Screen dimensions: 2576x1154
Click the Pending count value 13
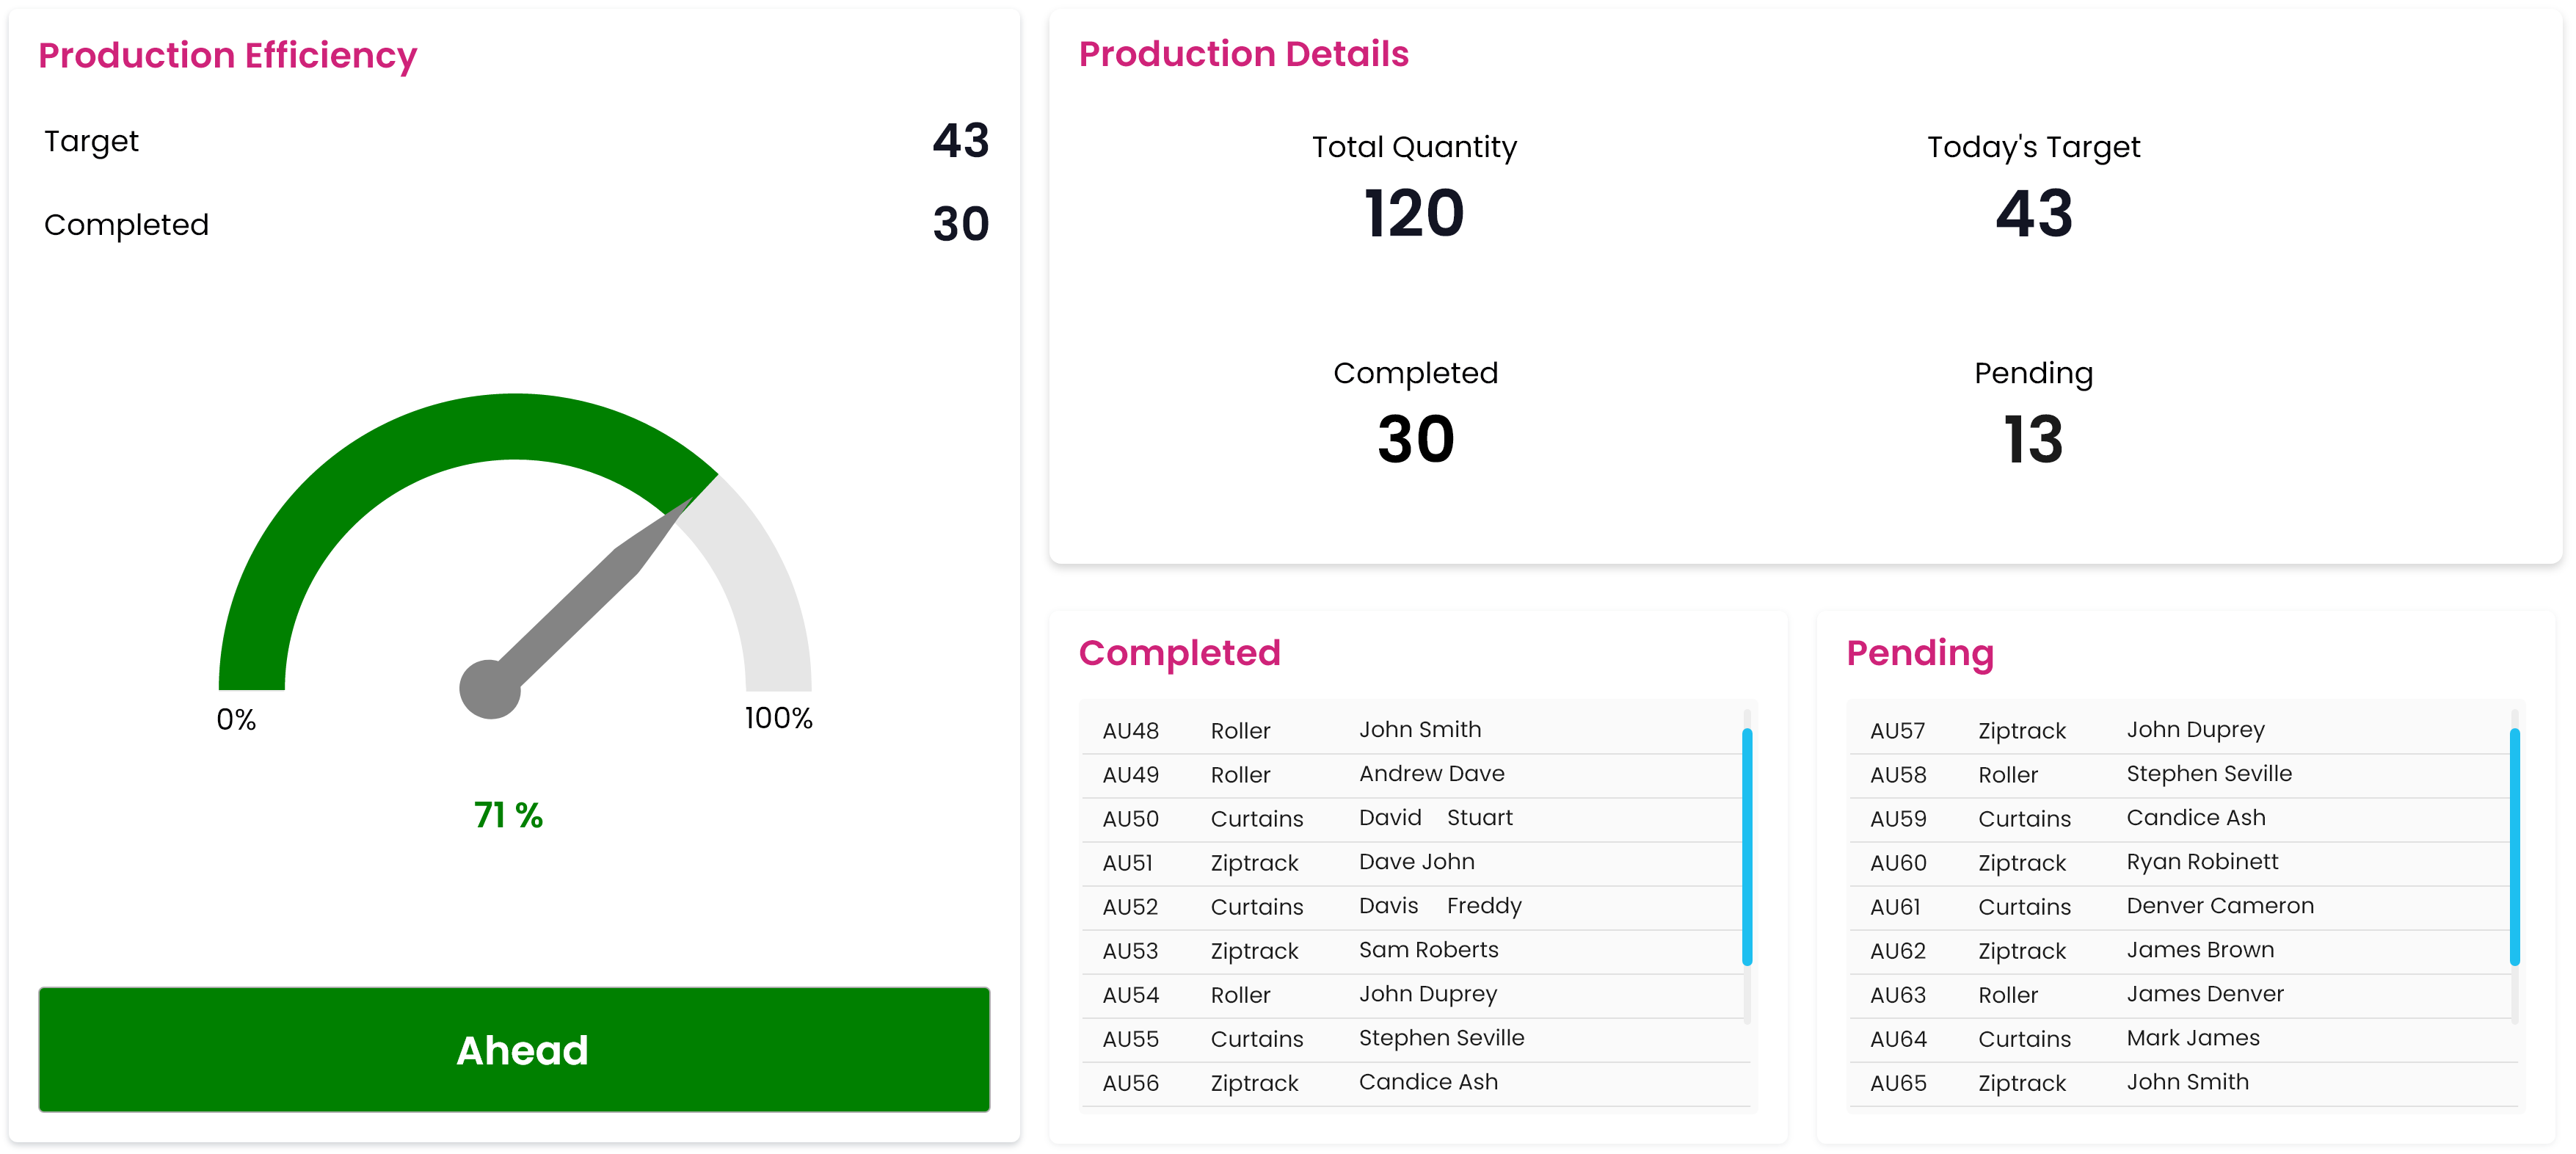[x=2033, y=439]
